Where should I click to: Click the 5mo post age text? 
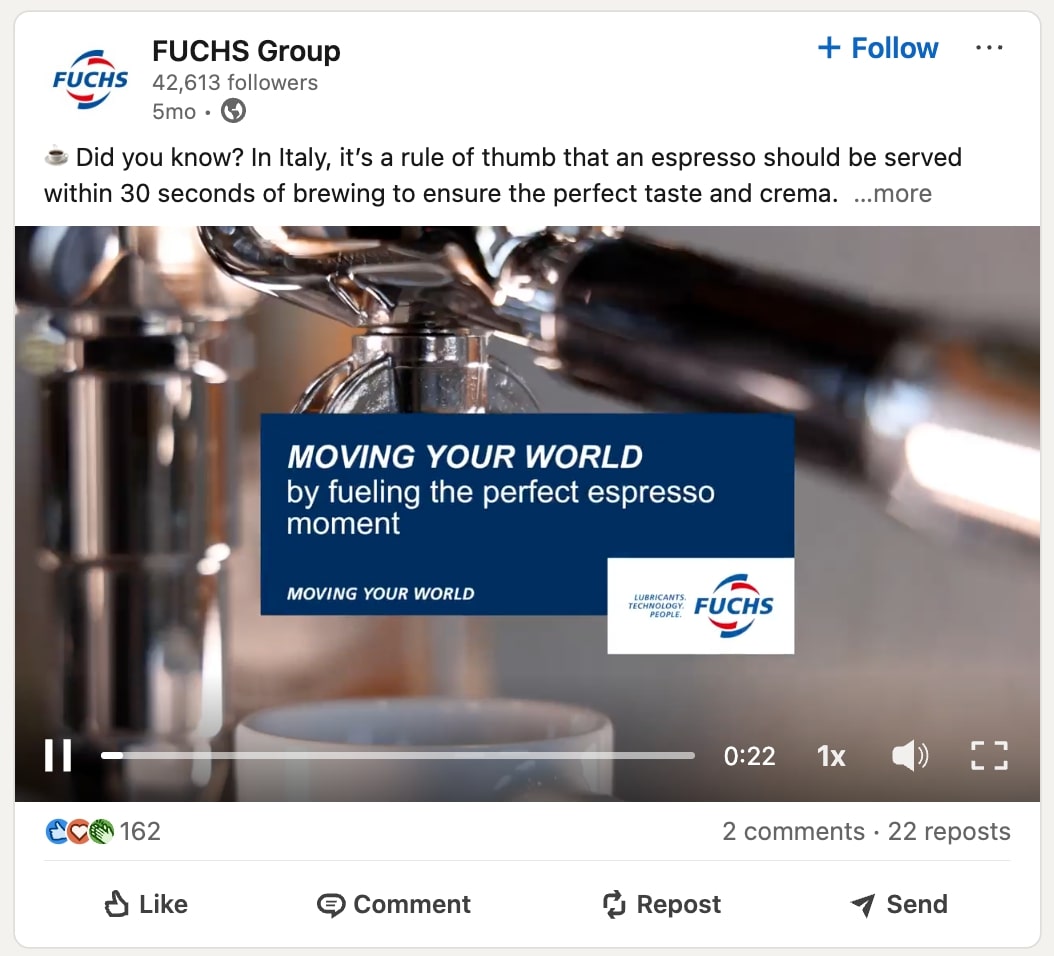click(174, 112)
